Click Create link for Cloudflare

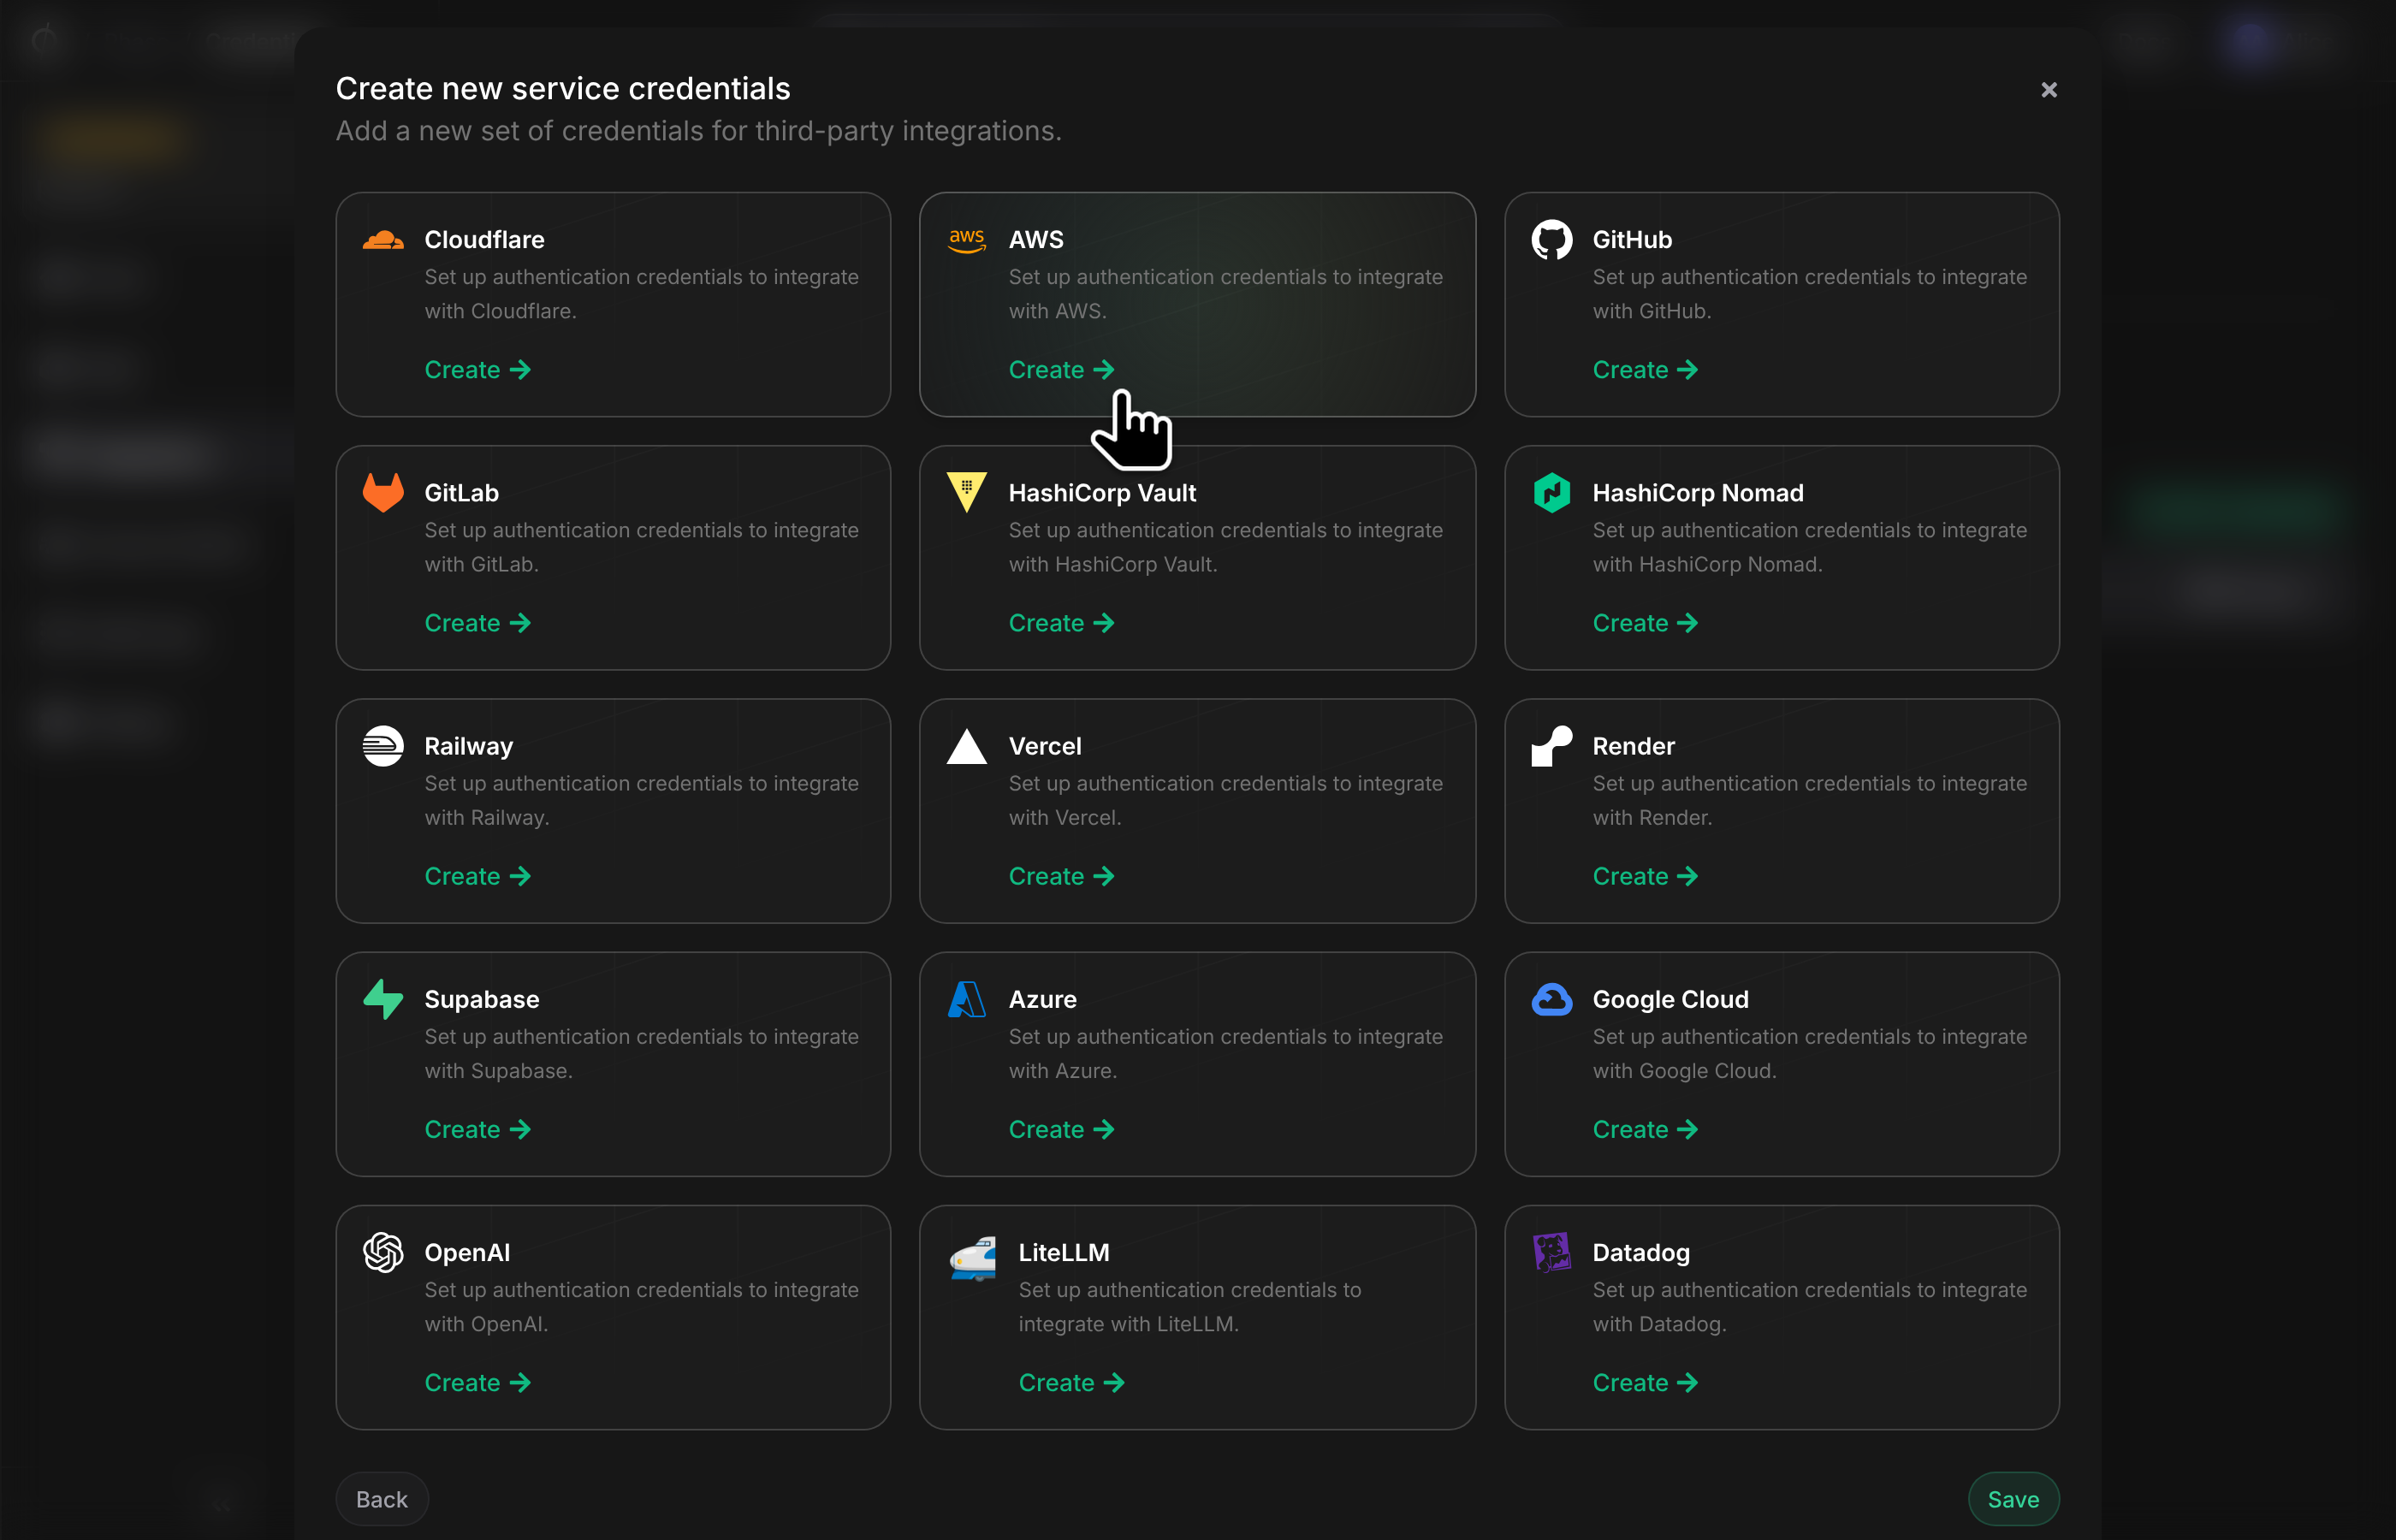point(477,370)
